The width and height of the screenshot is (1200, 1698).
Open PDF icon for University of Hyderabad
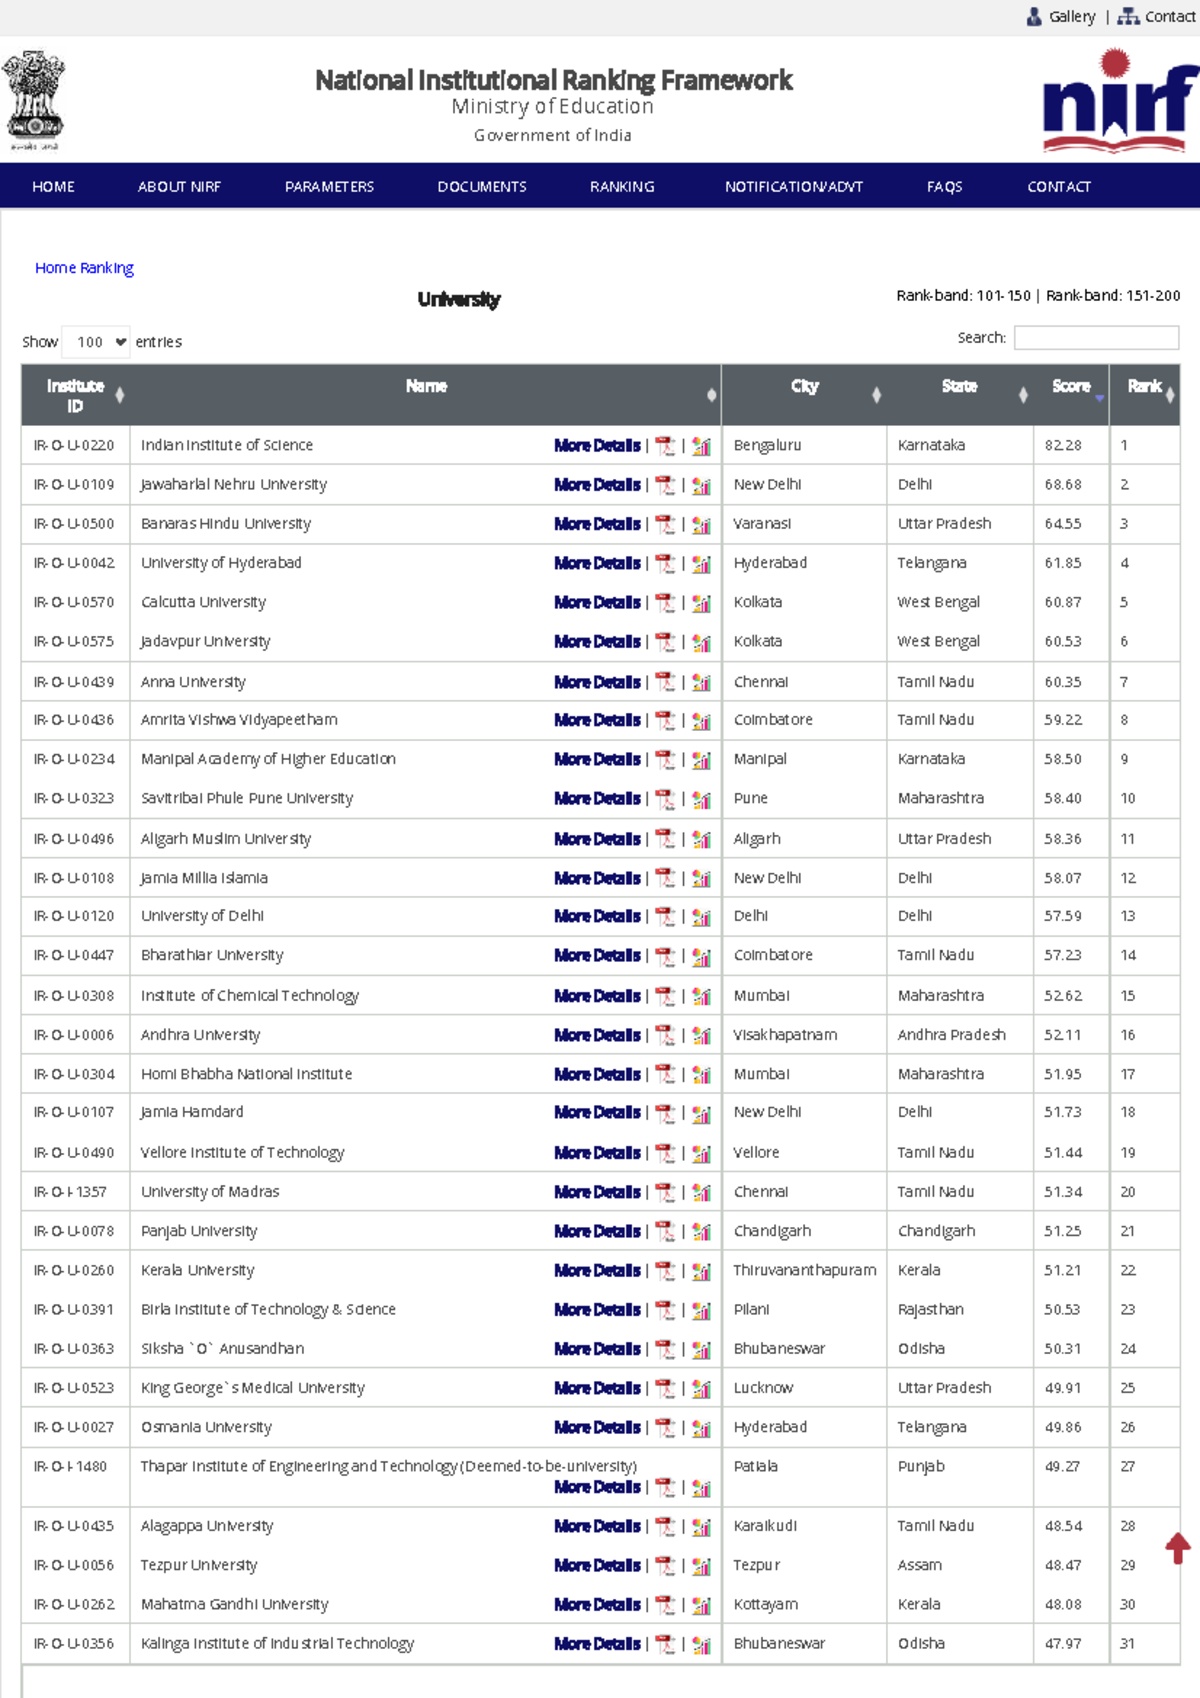(x=665, y=564)
